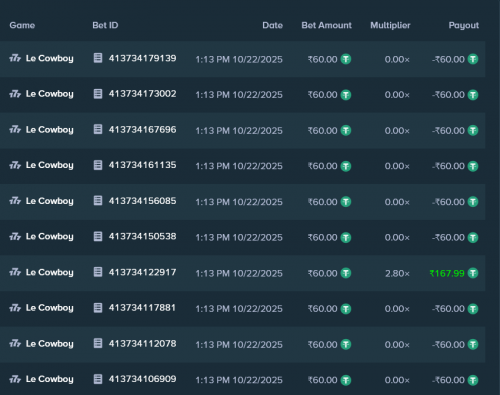Open bet ID 413734173002
The height and width of the screenshot is (395, 500).
(142, 94)
